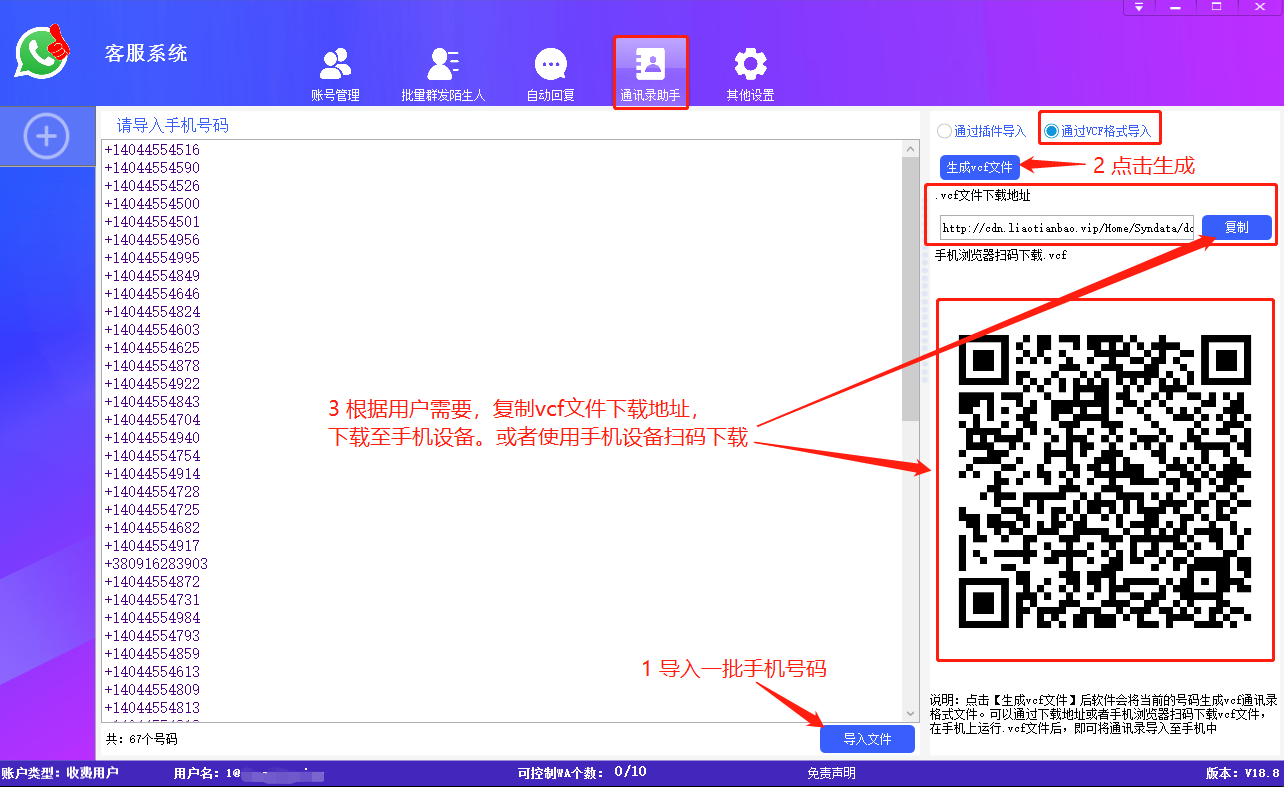The width and height of the screenshot is (1284, 787).
Task: Click phone number +14044554914
Action: [x=152, y=474]
